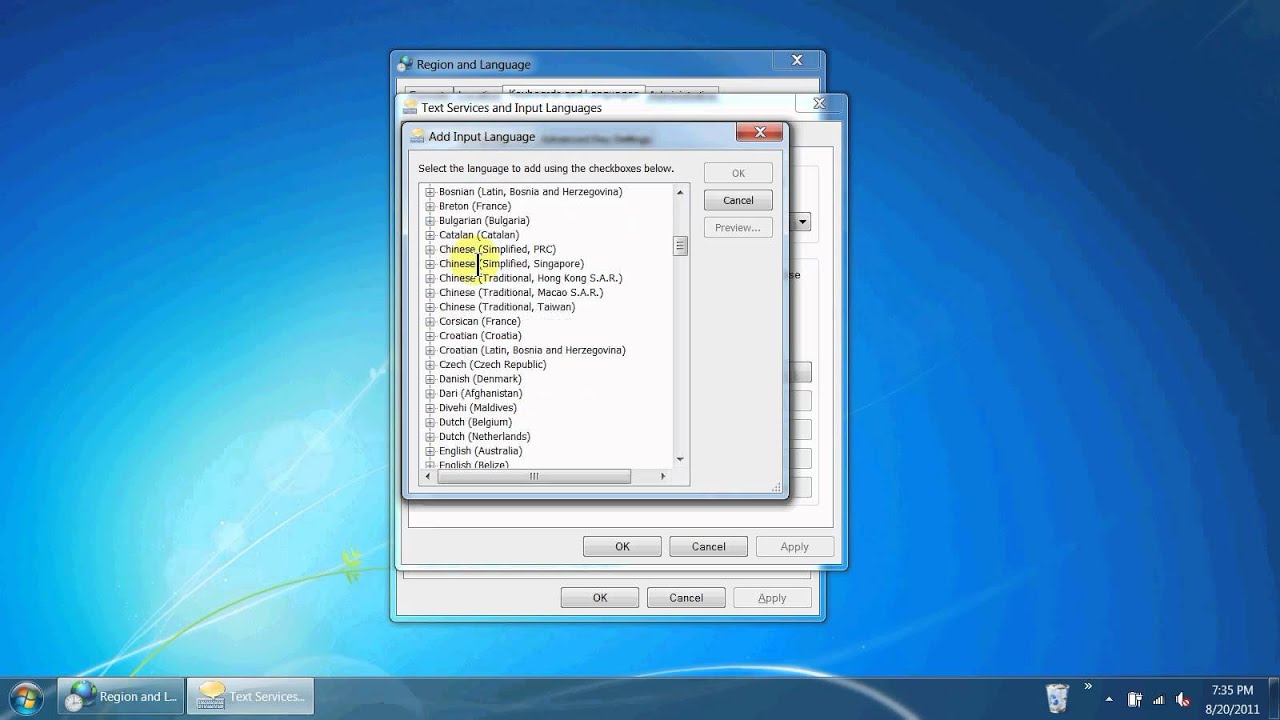Expand Czech (Czech Republic) node
1280x720 pixels.
coord(430,365)
